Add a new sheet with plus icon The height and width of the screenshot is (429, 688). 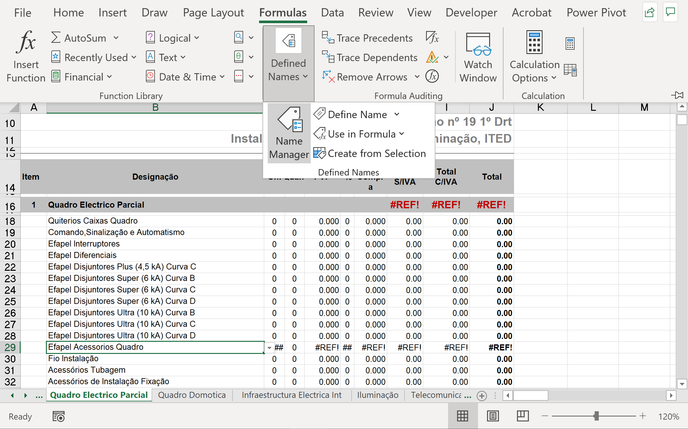[482, 396]
